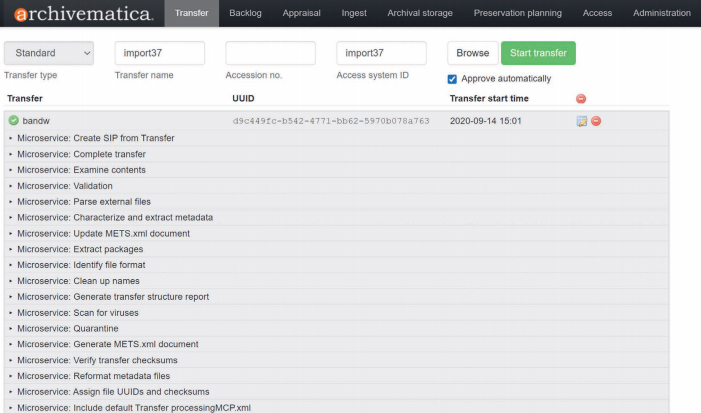The height and width of the screenshot is (413, 701).
Task: Open the Transfer type Standard dropdown
Action: pos(49,53)
